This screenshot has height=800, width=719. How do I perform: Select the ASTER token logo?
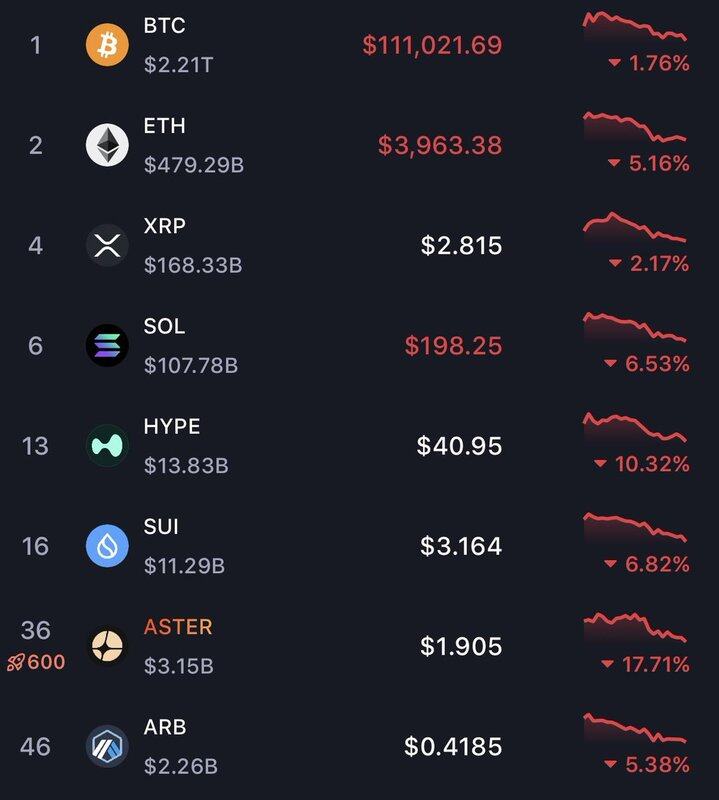[107, 646]
